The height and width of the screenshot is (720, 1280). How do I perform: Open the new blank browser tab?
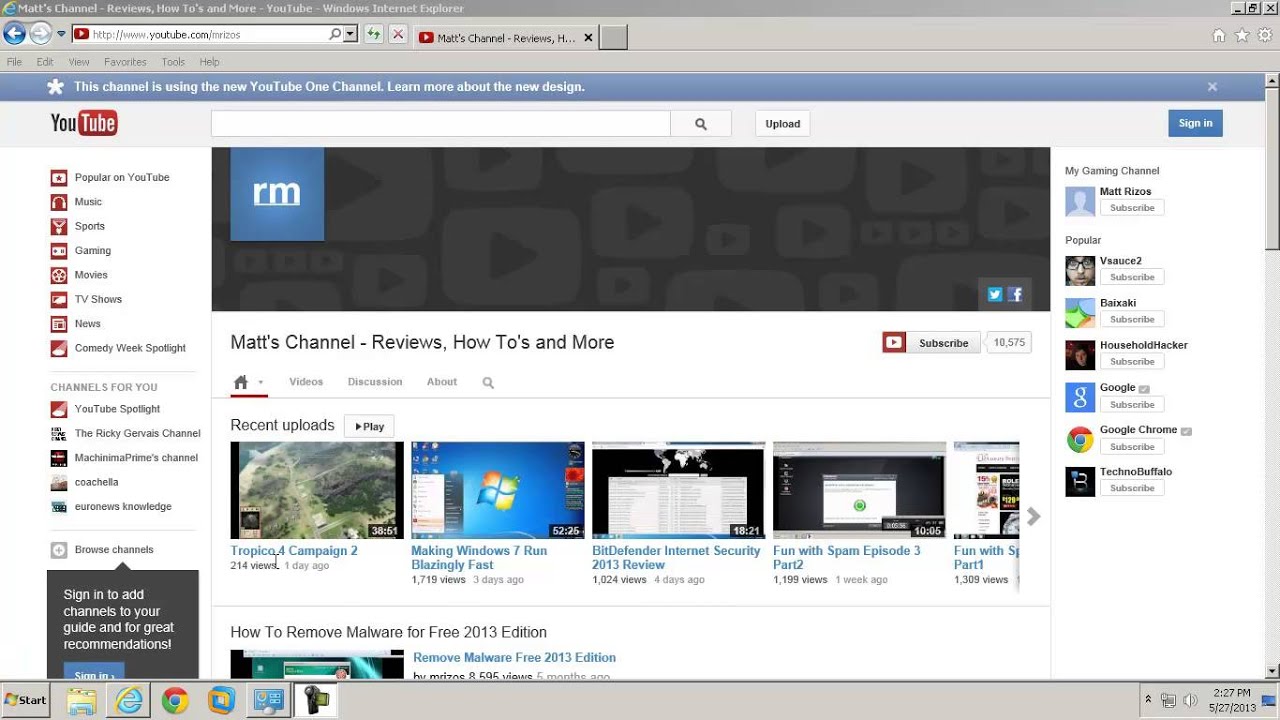pyautogui.click(x=613, y=38)
